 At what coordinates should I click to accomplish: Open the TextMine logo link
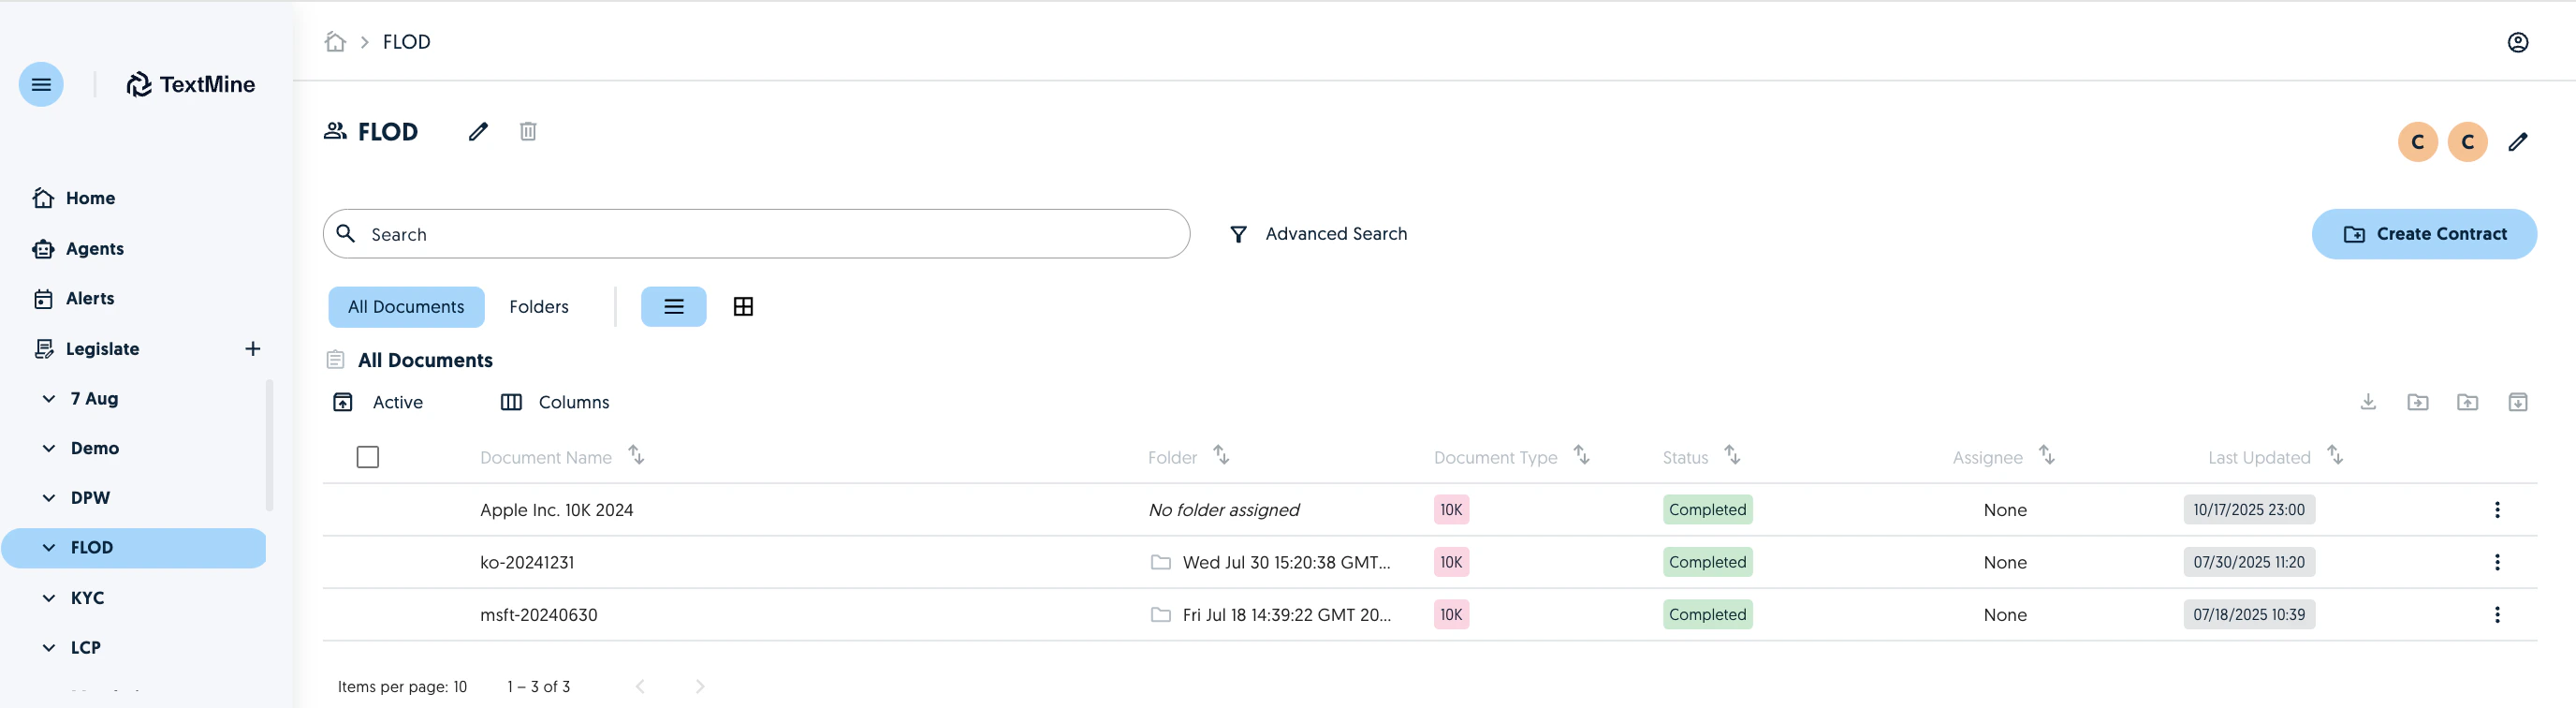[191, 84]
